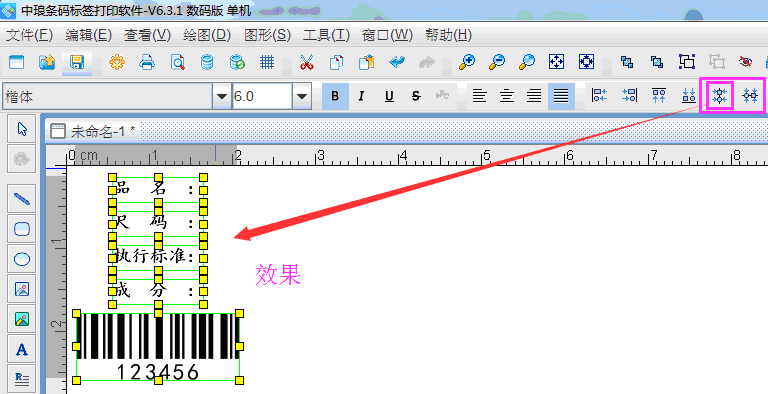Open document settings gear icon
The height and width of the screenshot is (394, 768).
(117, 62)
